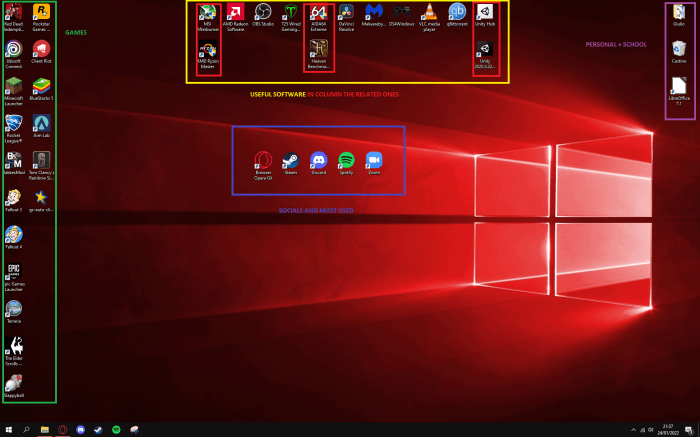The height and width of the screenshot is (437, 700).
Task: Open the taskbar clock and date
Action: (x=668, y=429)
